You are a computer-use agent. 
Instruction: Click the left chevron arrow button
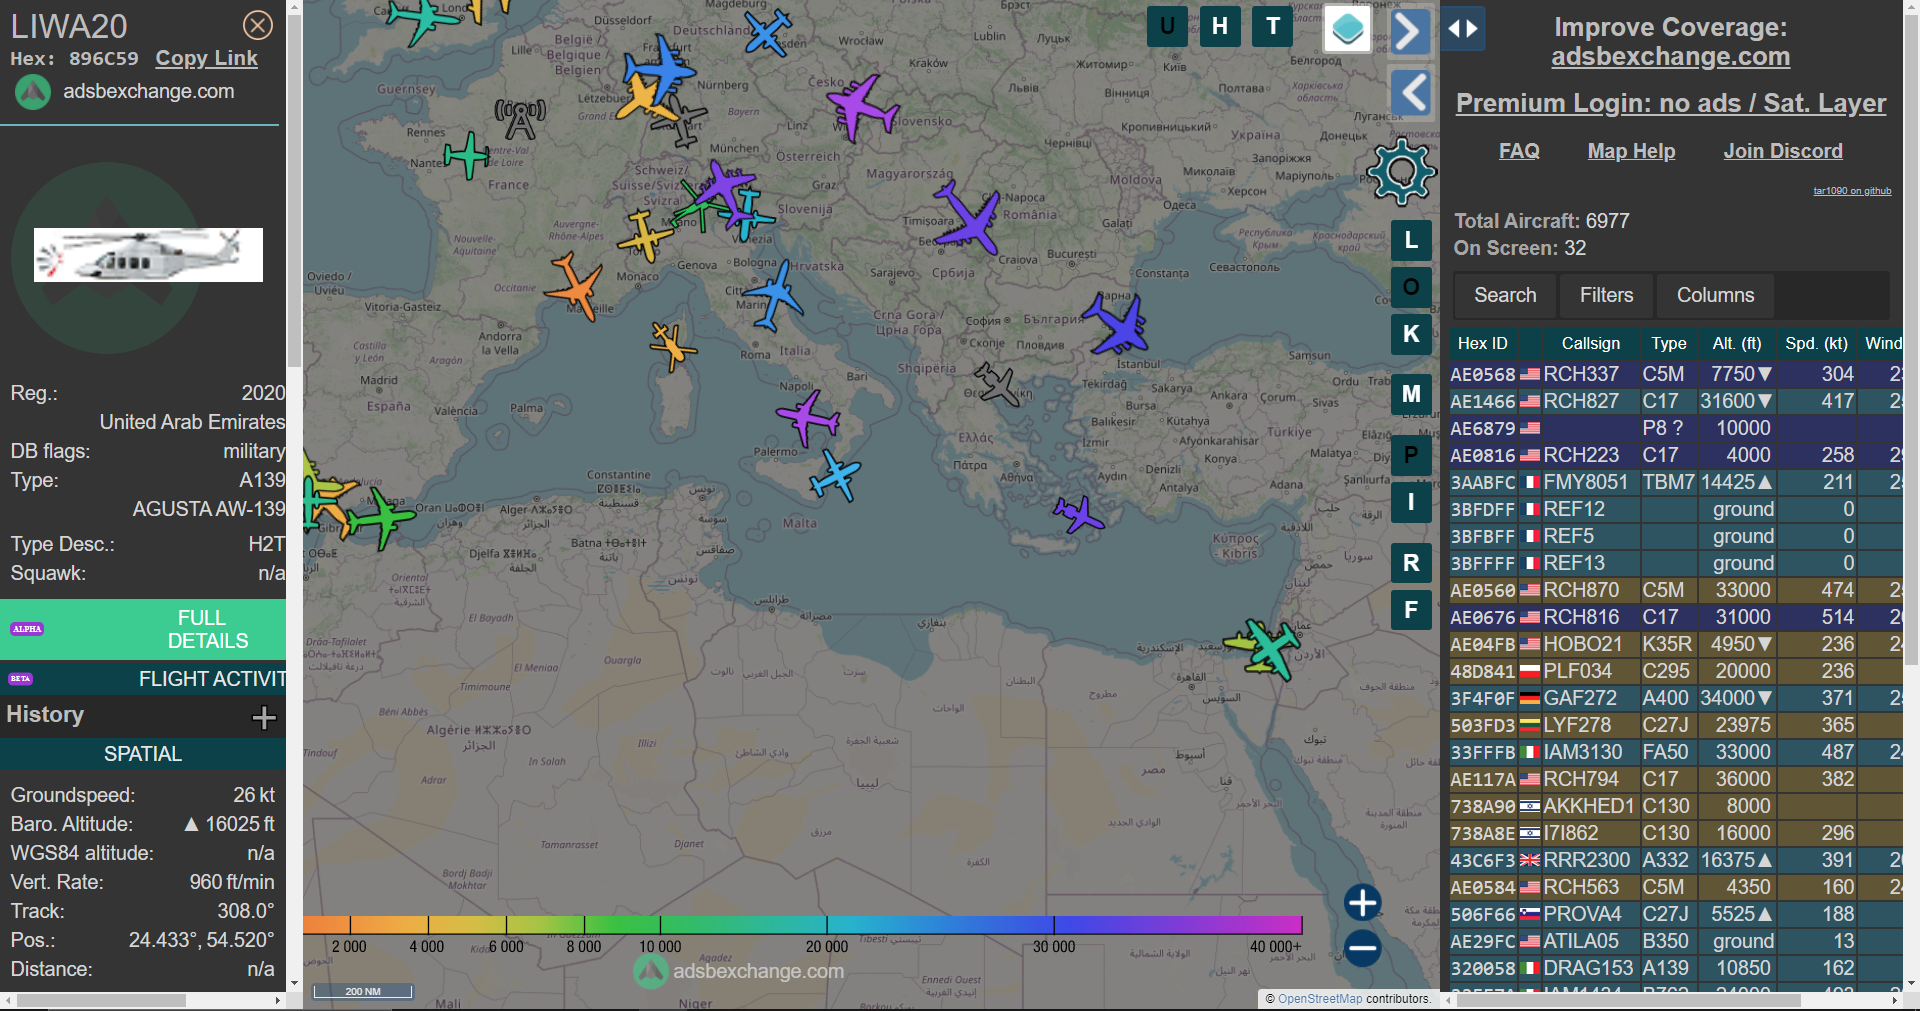click(1412, 93)
